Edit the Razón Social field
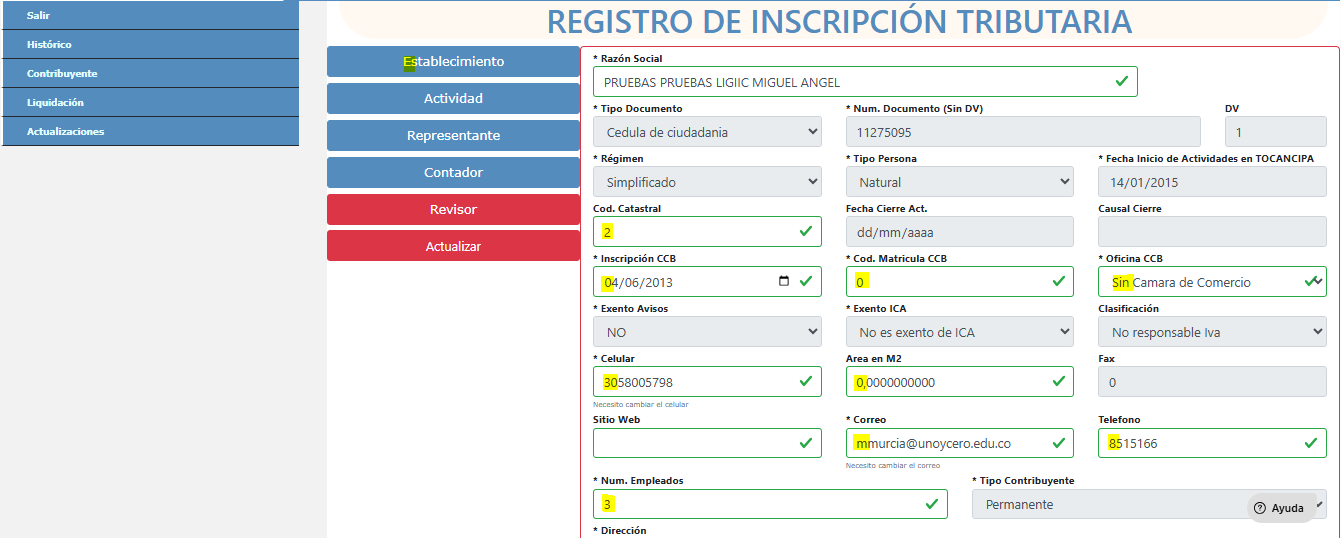The height and width of the screenshot is (538, 1341). [x=865, y=82]
